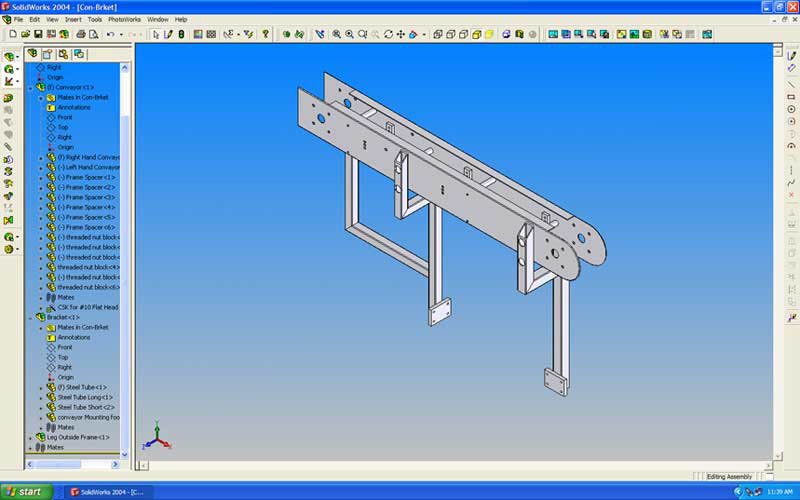Expand the Leg Outside Frame<1> node

(x=31, y=438)
